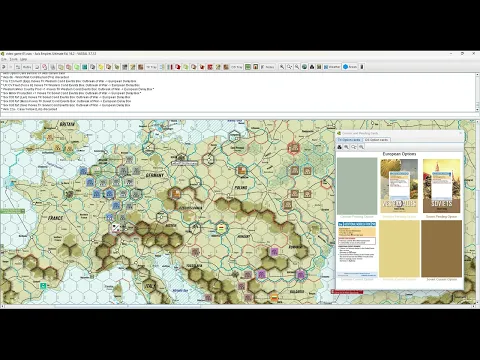
Task: Click the black pieces icon after the globe
Action: point(312,67)
